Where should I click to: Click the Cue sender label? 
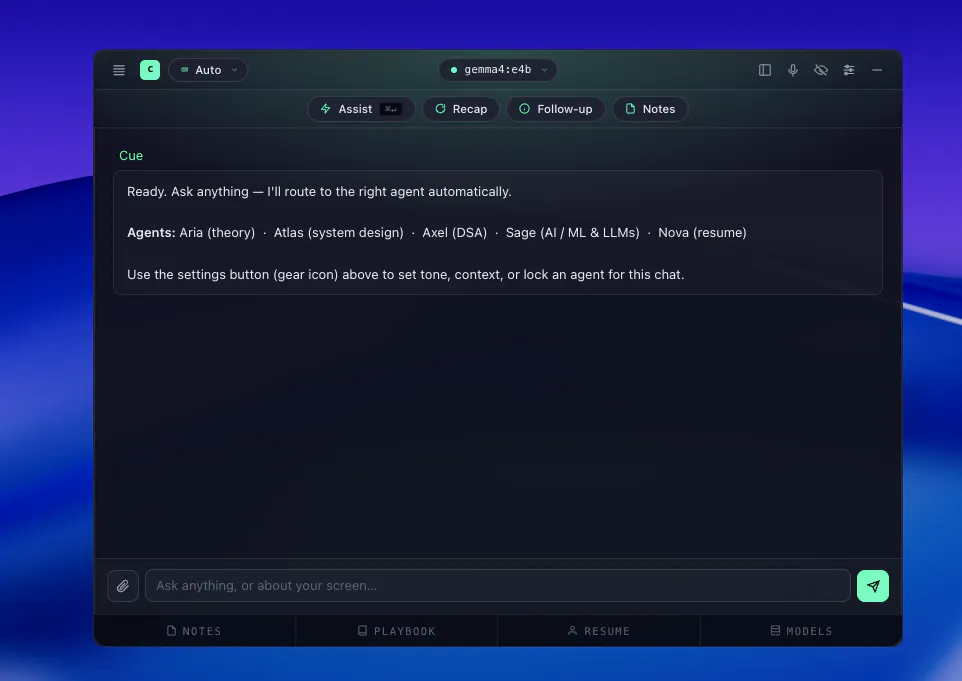coord(131,156)
